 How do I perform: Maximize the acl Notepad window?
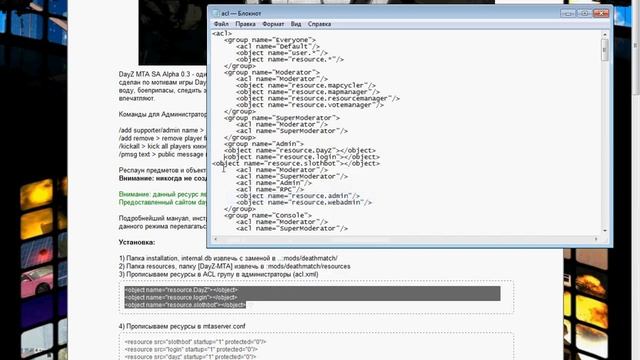(x=584, y=13)
